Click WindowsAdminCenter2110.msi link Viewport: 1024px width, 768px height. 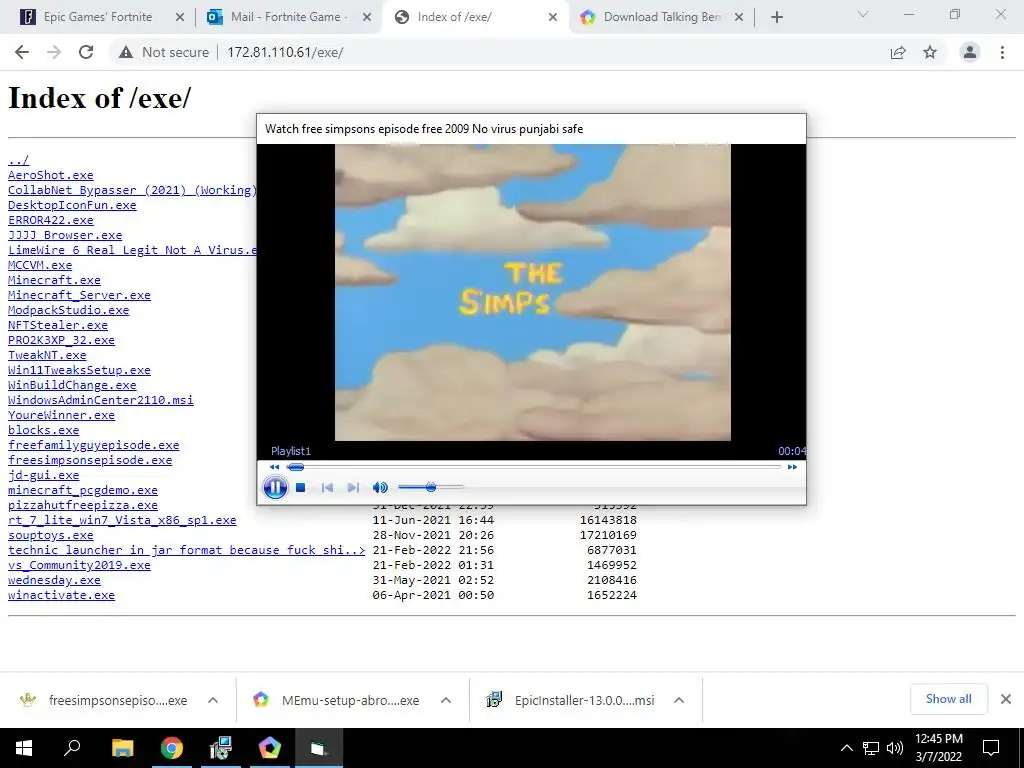[x=101, y=400]
